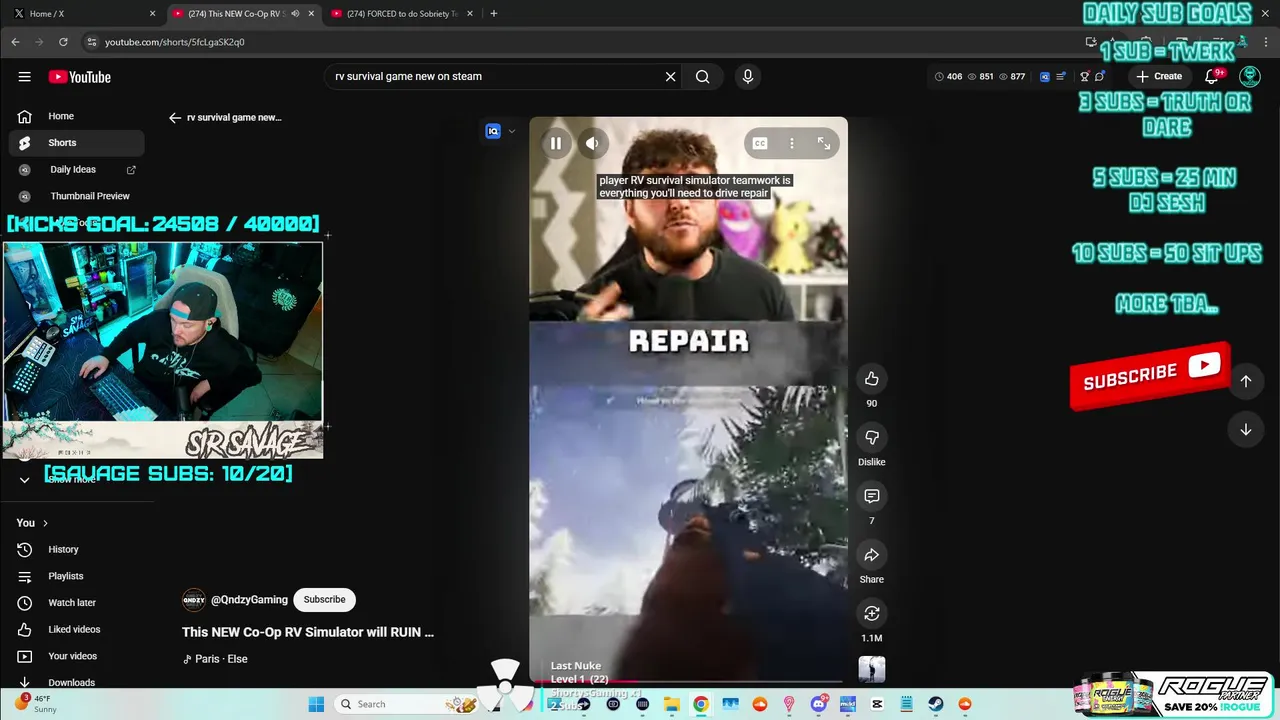Go to the previous Short with up arrow
The image size is (1280, 720).
coord(1245,380)
